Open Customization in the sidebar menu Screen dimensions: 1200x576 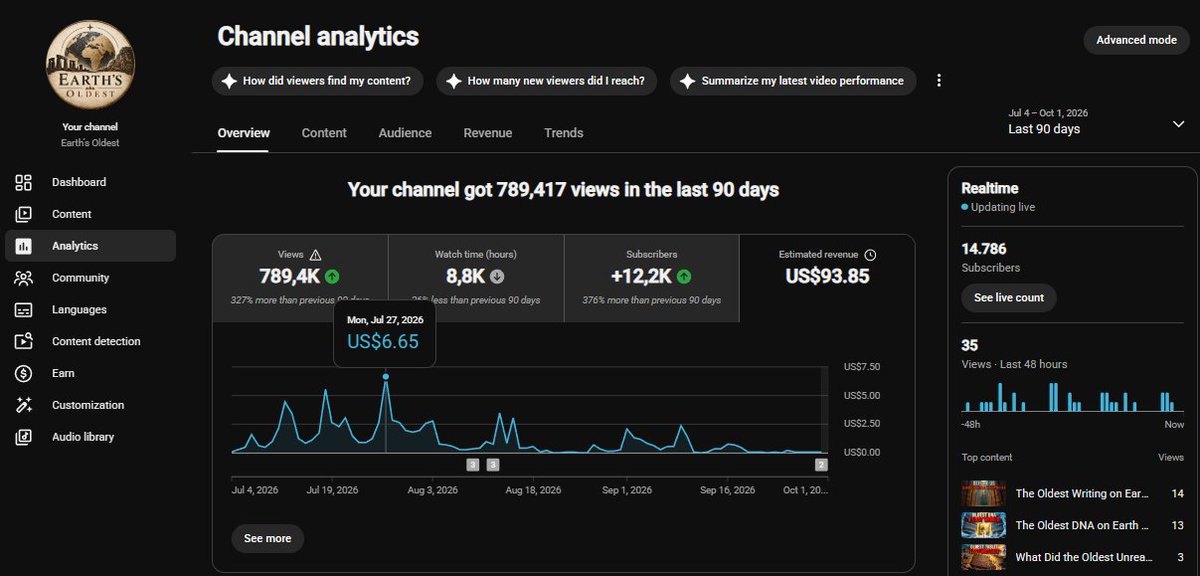[90, 405]
